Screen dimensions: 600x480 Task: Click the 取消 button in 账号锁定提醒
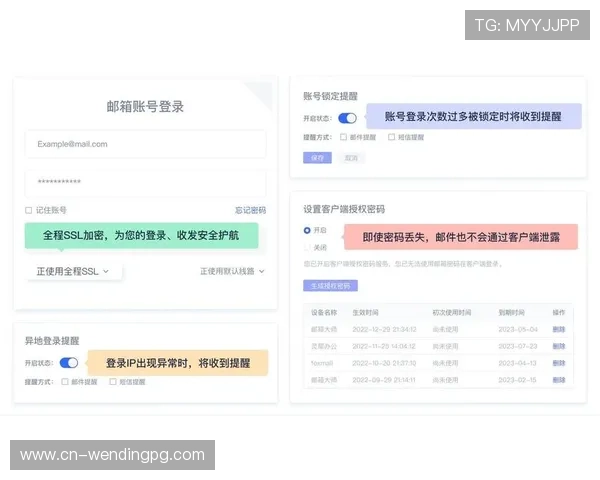pyautogui.click(x=351, y=158)
